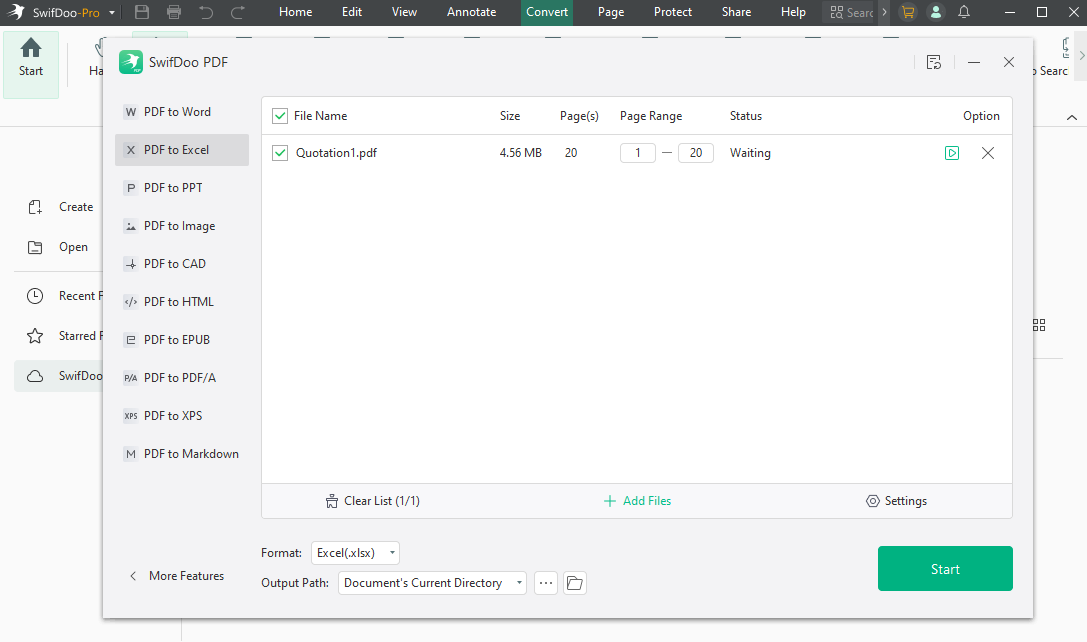This screenshot has height=642, width=1087.
Task: Open notifications via the bell icon
Action: coord(963,12)
